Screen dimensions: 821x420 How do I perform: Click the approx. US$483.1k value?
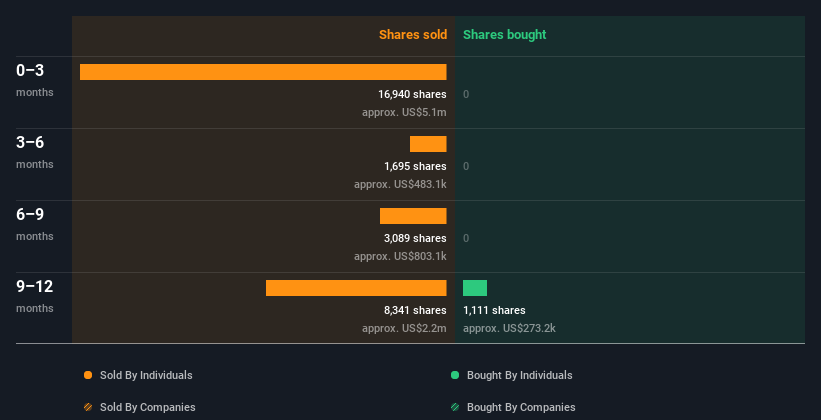[401, 184]
